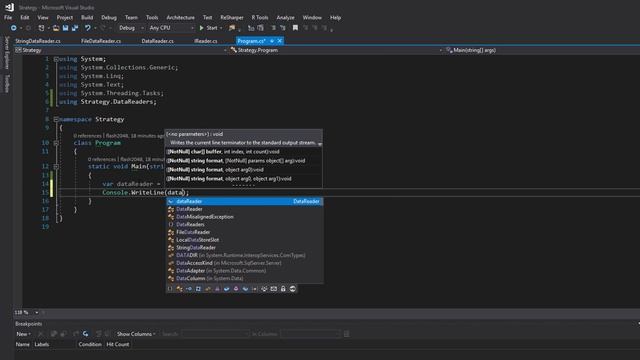Select LocalDataStoreSlot completion item
The image size is (640, 360).
(x=244, y=240)
